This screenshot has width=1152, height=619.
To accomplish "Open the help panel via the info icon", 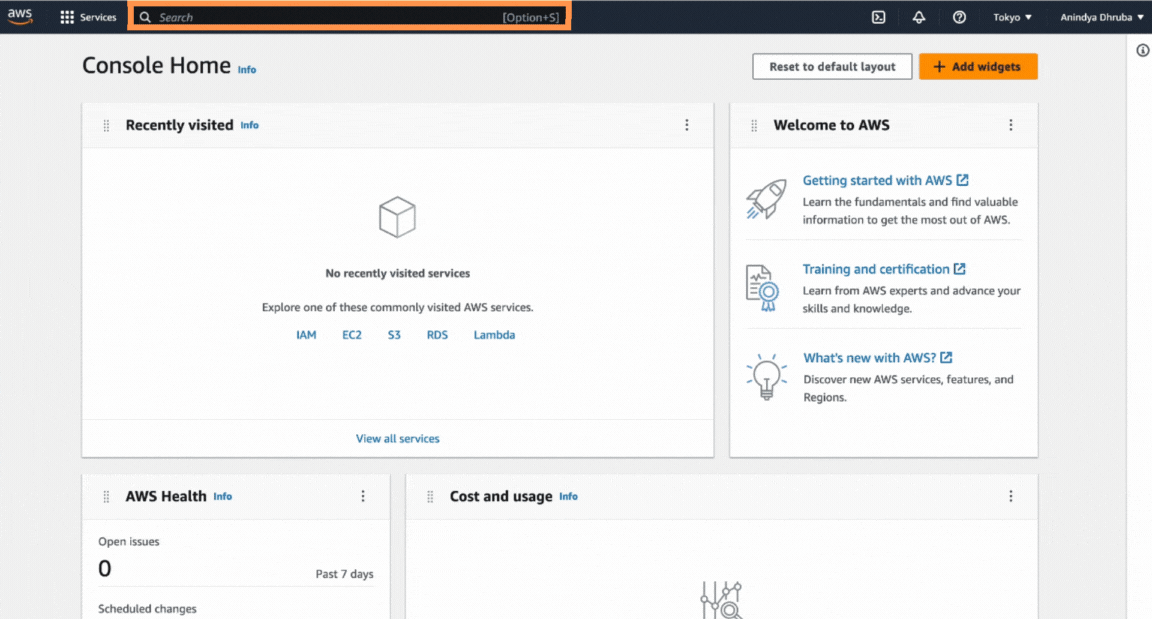I will pos(1142,49).
